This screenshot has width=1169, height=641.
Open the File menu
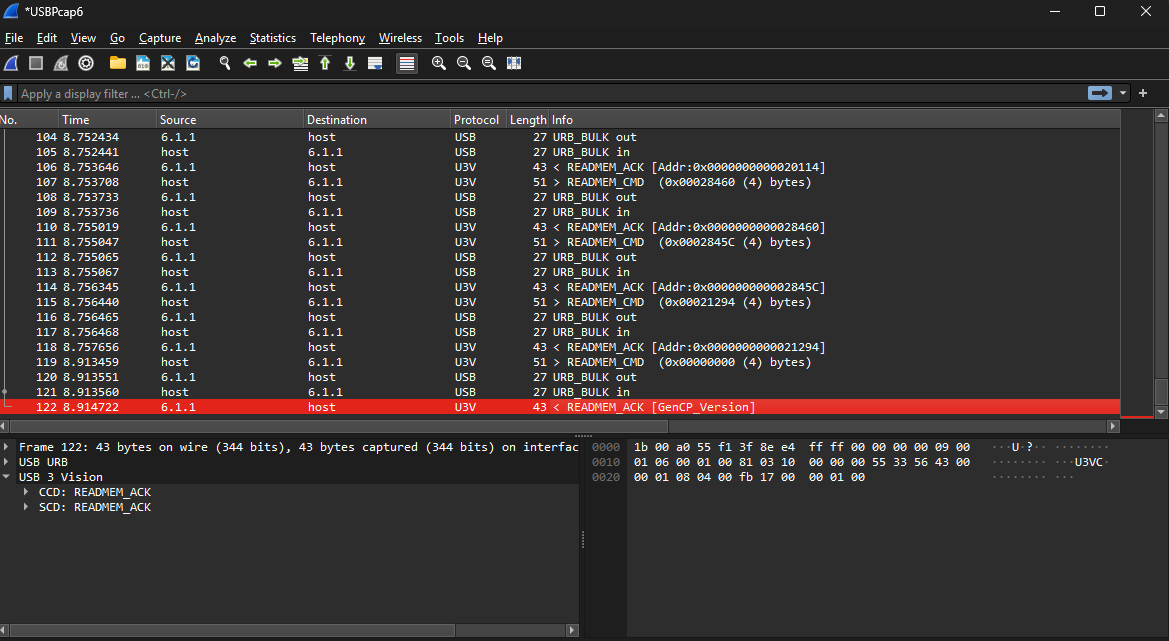[x=14, y=38]
